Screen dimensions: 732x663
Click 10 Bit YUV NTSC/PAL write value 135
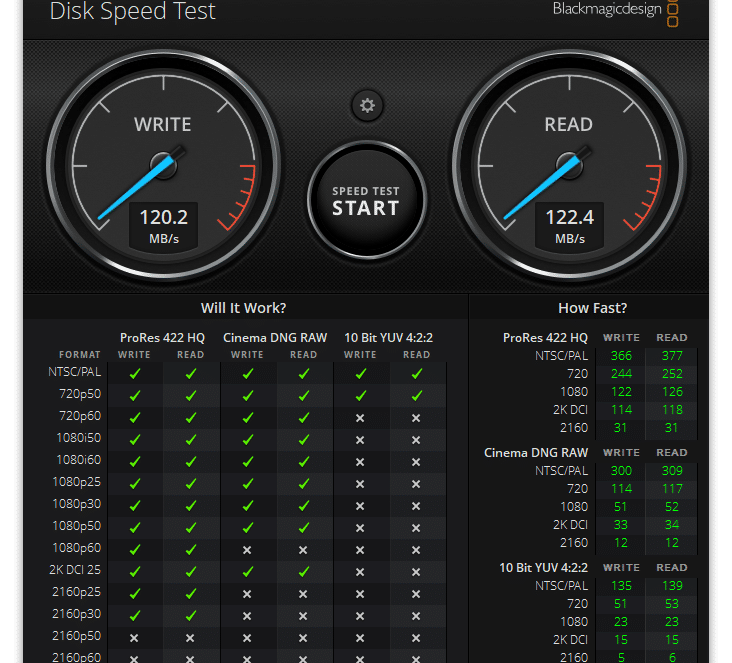tap(621, 585)
